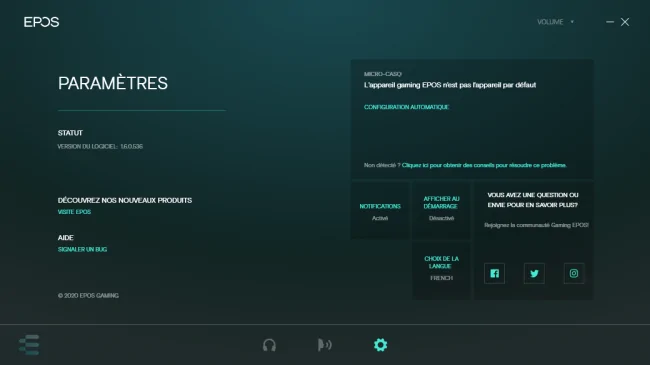Click Signaler un bug link

pyautogui.click(x=82, y=249)
